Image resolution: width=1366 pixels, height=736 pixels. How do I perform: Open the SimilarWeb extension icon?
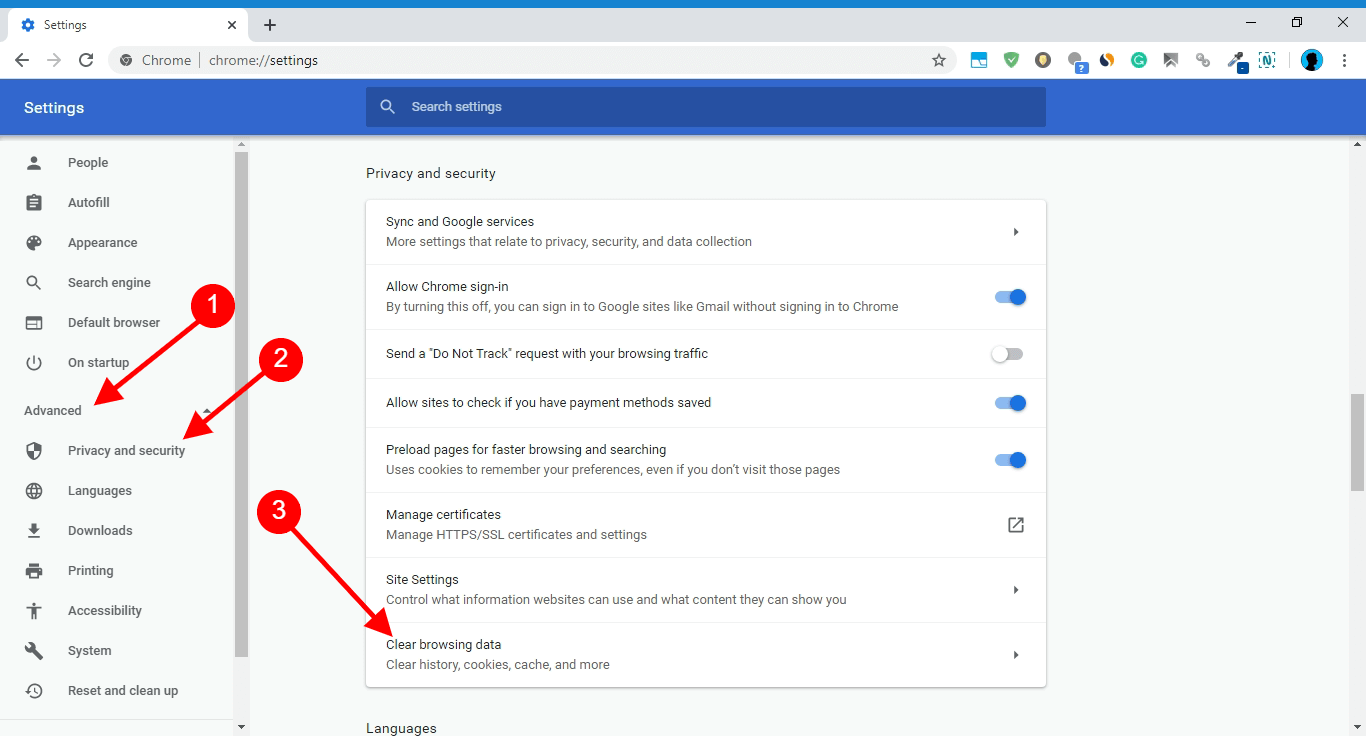(1107, 60)
